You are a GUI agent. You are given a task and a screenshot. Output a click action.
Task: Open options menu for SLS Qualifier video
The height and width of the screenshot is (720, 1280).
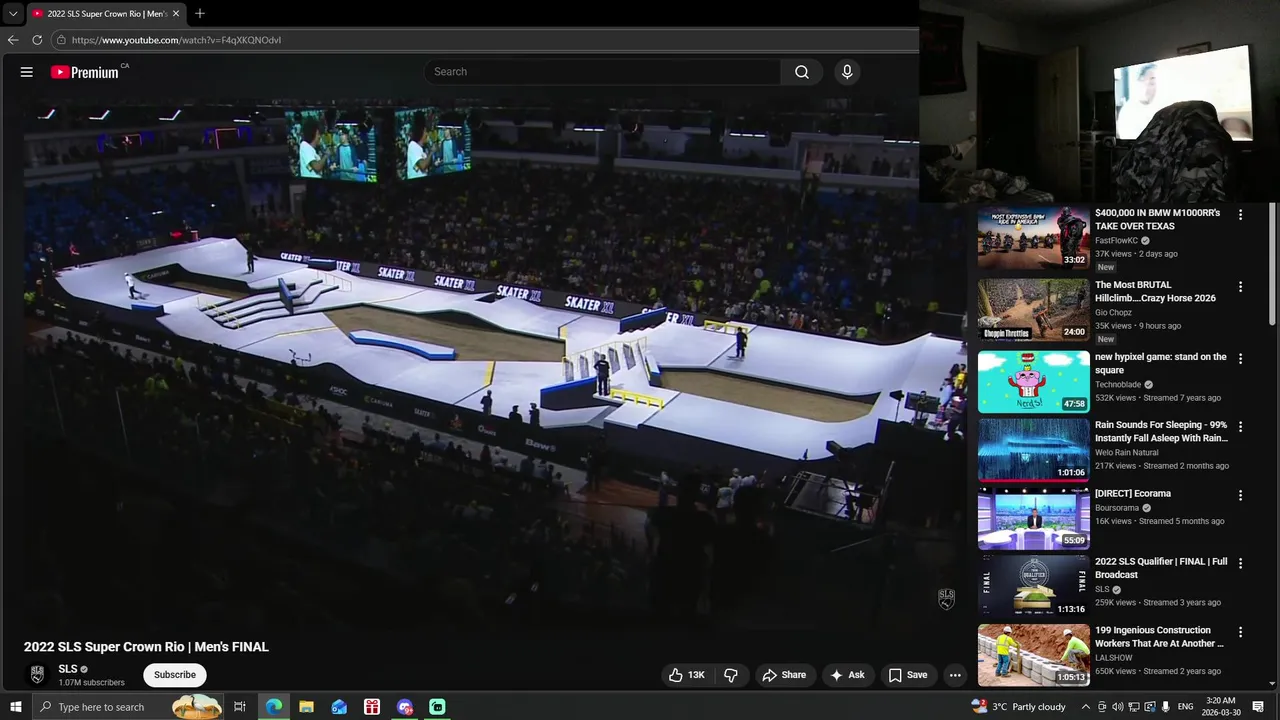coord(1240,563)
